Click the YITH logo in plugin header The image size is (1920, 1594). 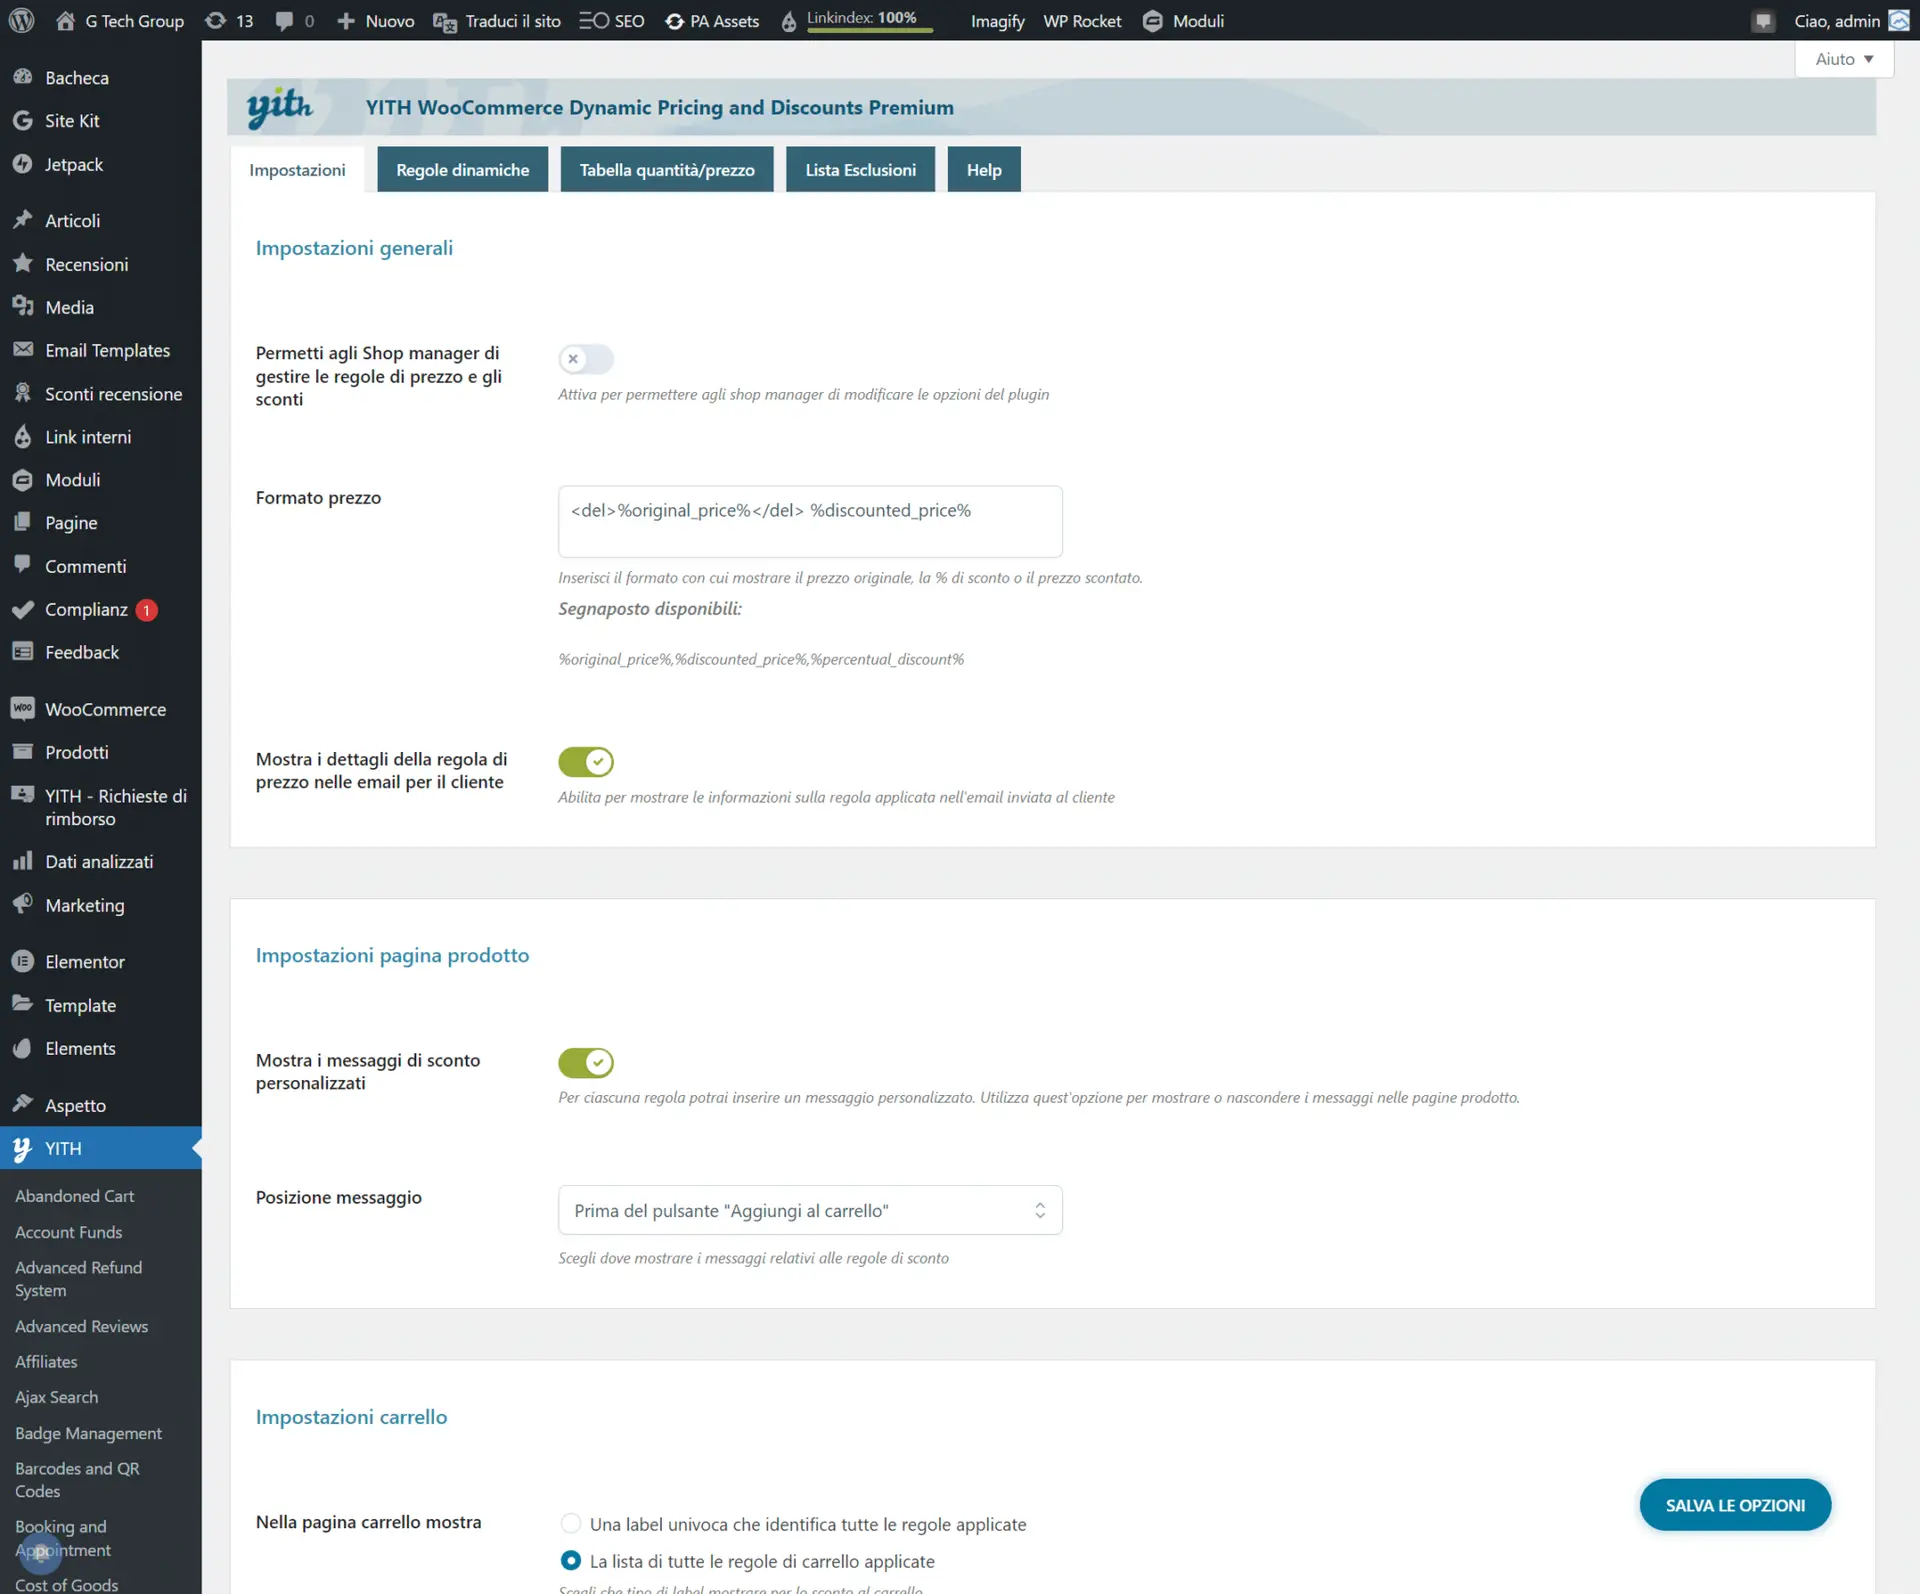tap(279, 106)
